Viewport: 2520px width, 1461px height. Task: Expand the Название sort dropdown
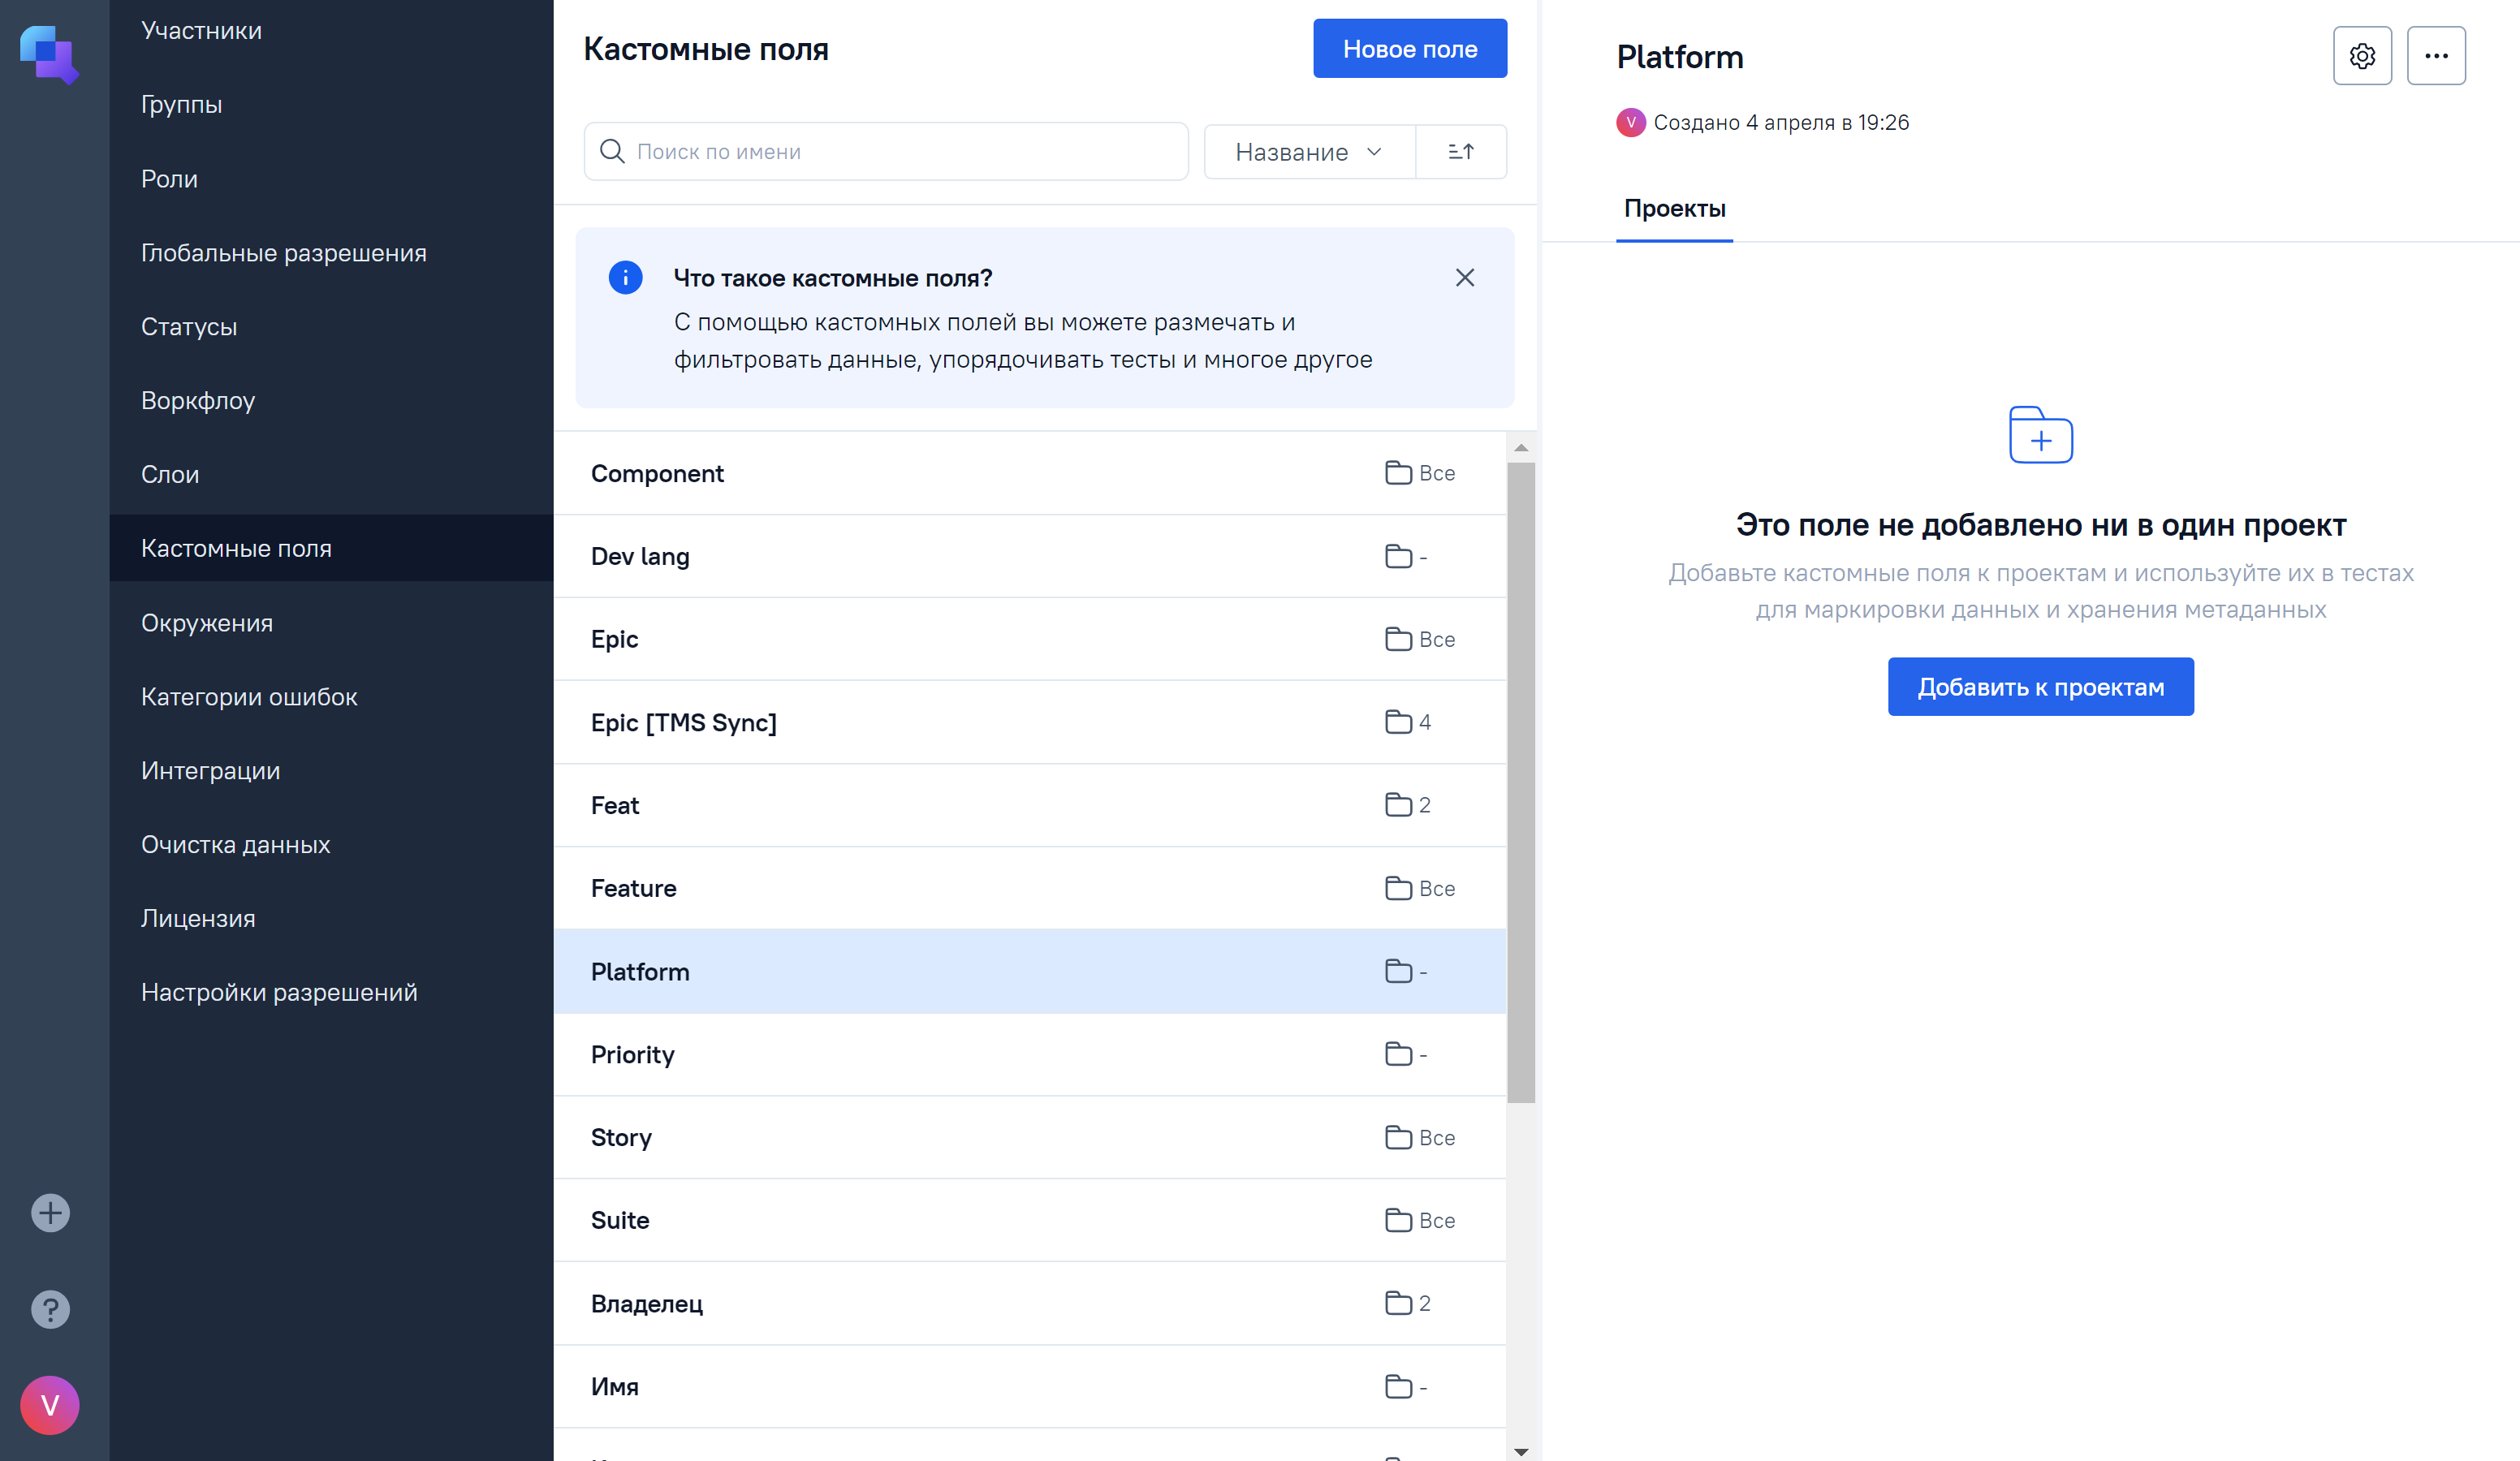pyautogui.click(x=1308, y=152)
